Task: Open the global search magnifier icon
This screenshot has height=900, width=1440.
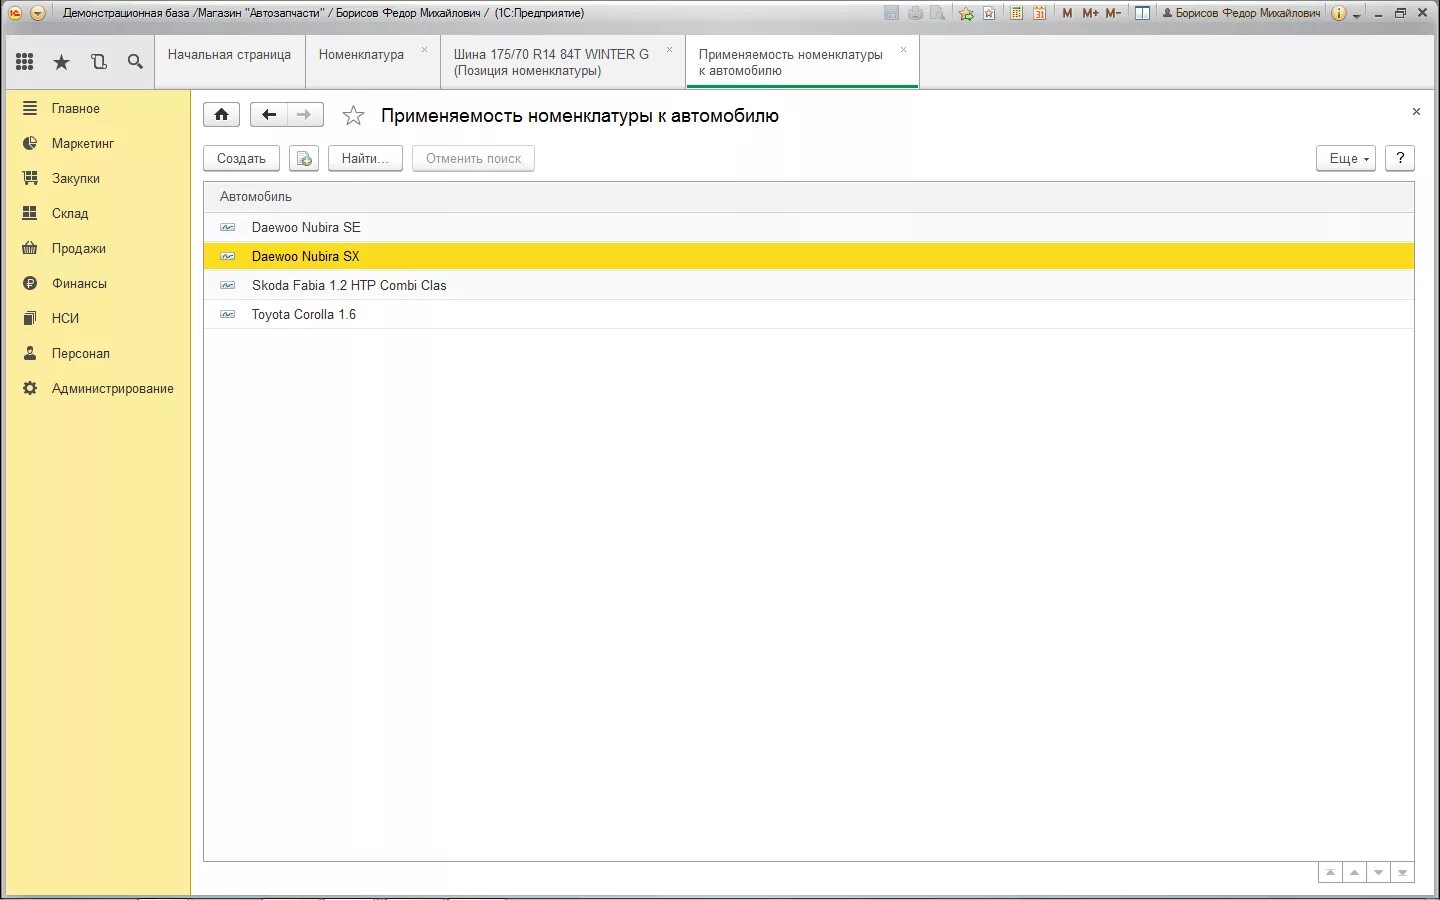Action: (135, 62)
